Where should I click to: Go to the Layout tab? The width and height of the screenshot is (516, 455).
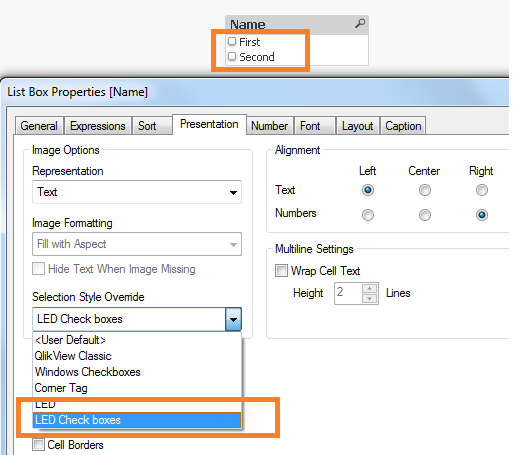pos(357,126)
